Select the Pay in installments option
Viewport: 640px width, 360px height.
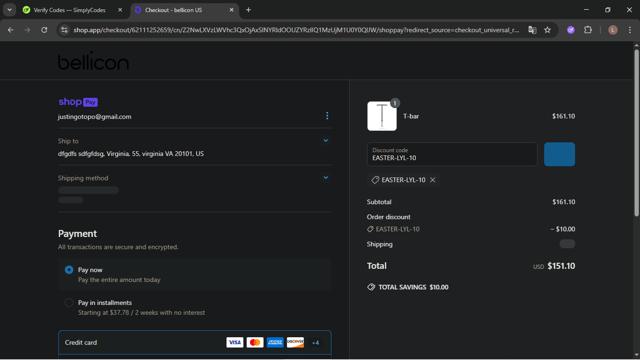[69, 303]
